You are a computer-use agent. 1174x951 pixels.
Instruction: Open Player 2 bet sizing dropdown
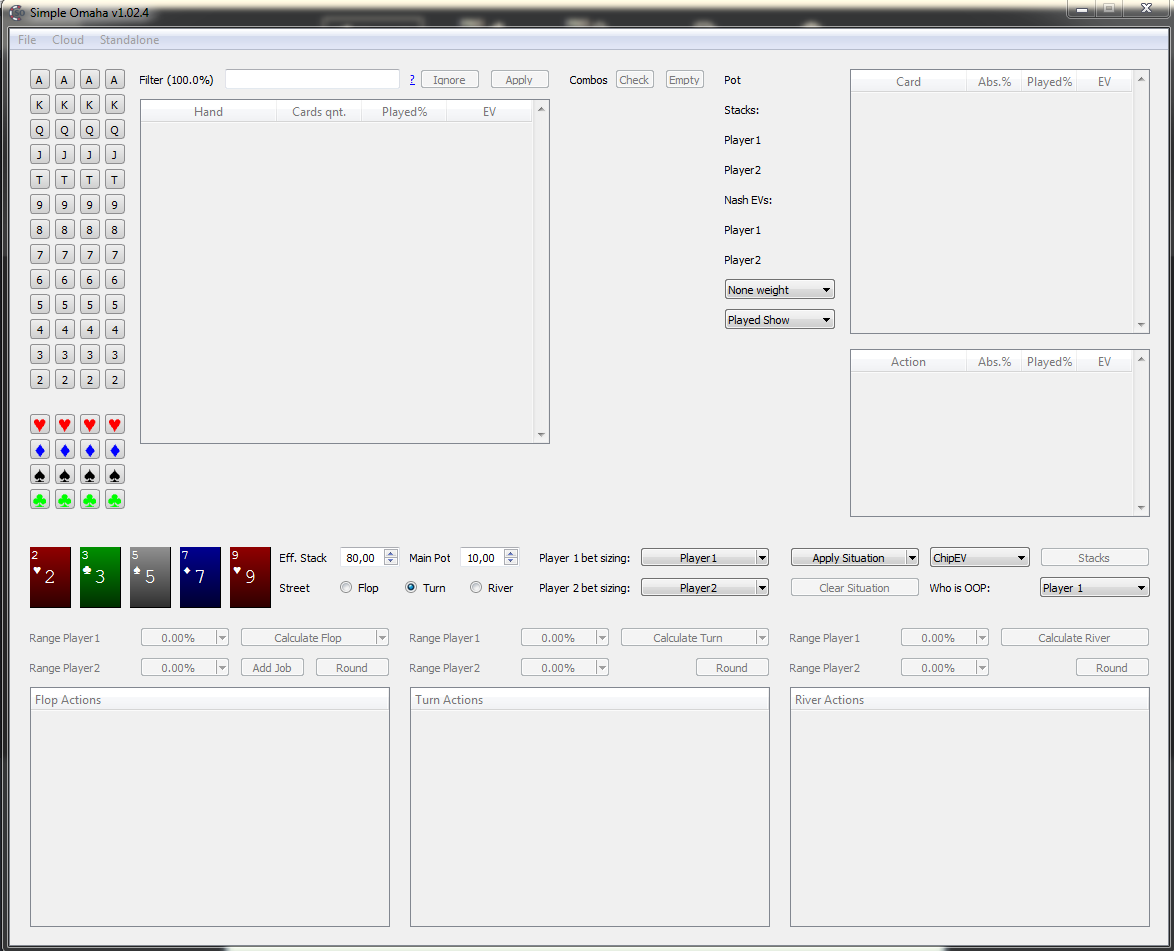[705, 588]
